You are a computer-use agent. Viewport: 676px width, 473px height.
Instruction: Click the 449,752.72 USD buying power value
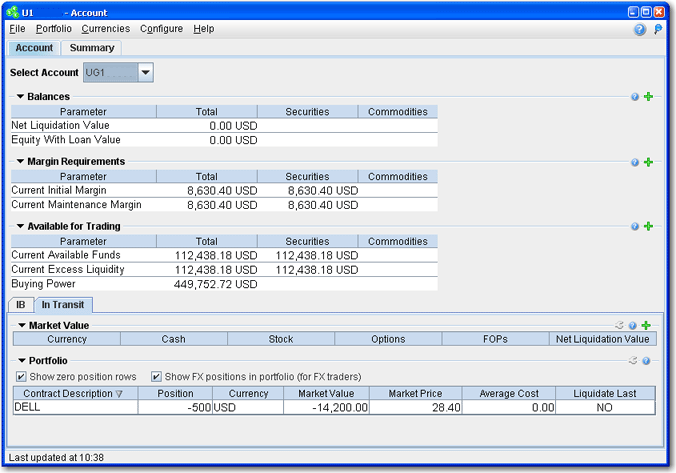[215, 284]
